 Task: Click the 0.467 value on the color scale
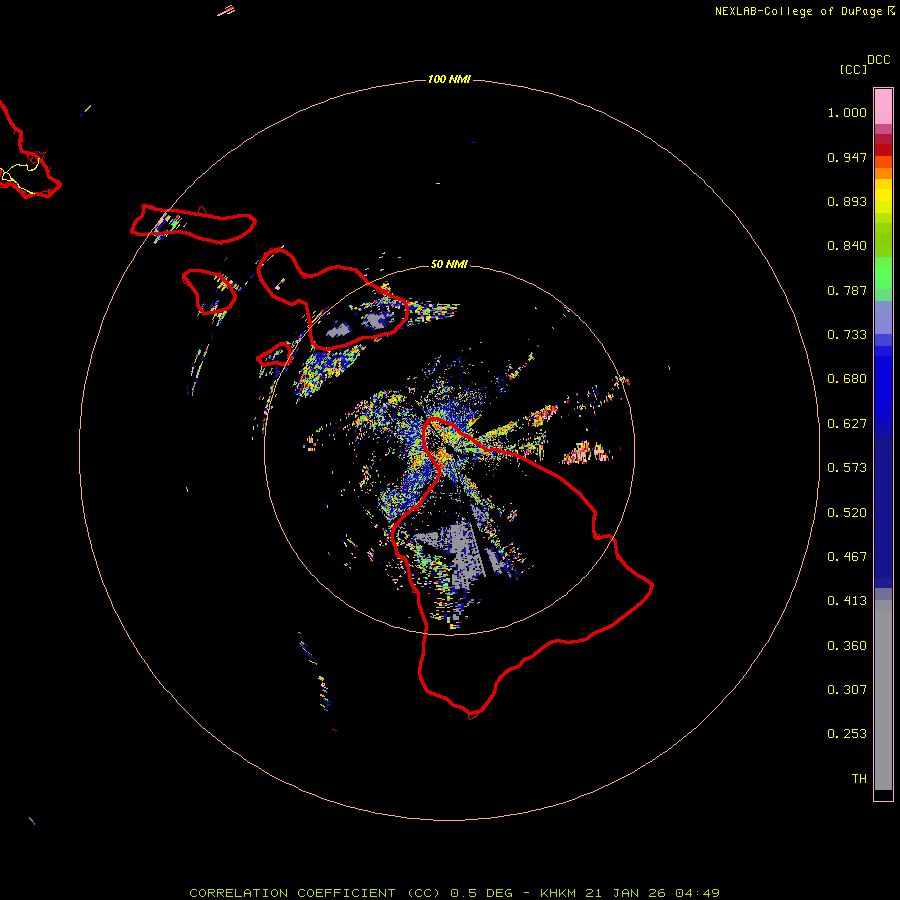point(847,557)
